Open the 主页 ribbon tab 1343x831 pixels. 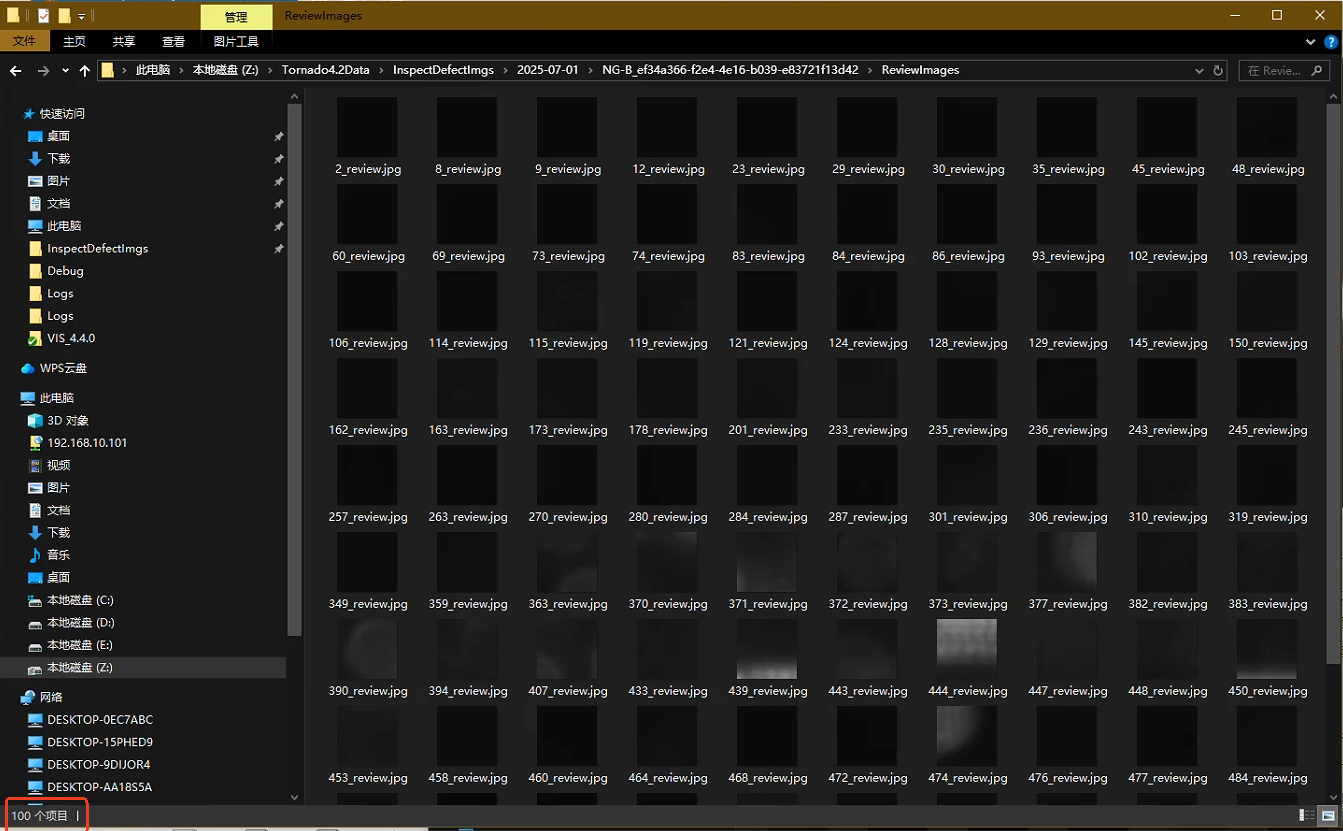74,41
